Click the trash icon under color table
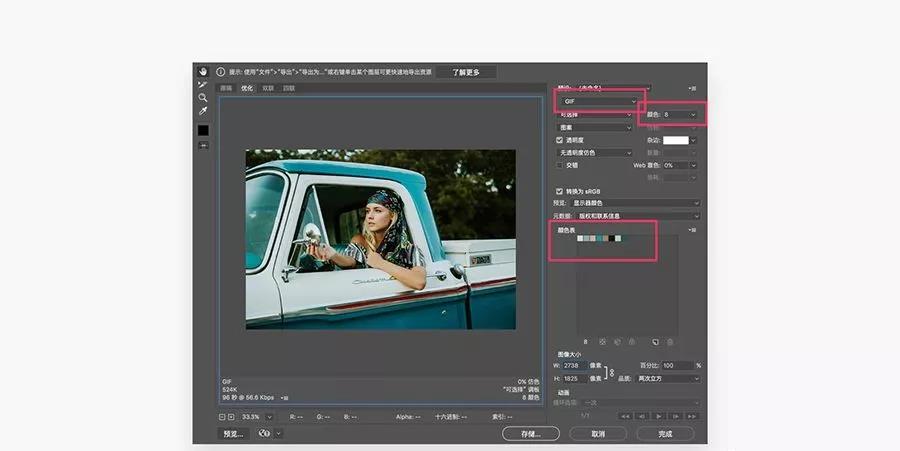The image size is (900, 451). click(671, 342)
